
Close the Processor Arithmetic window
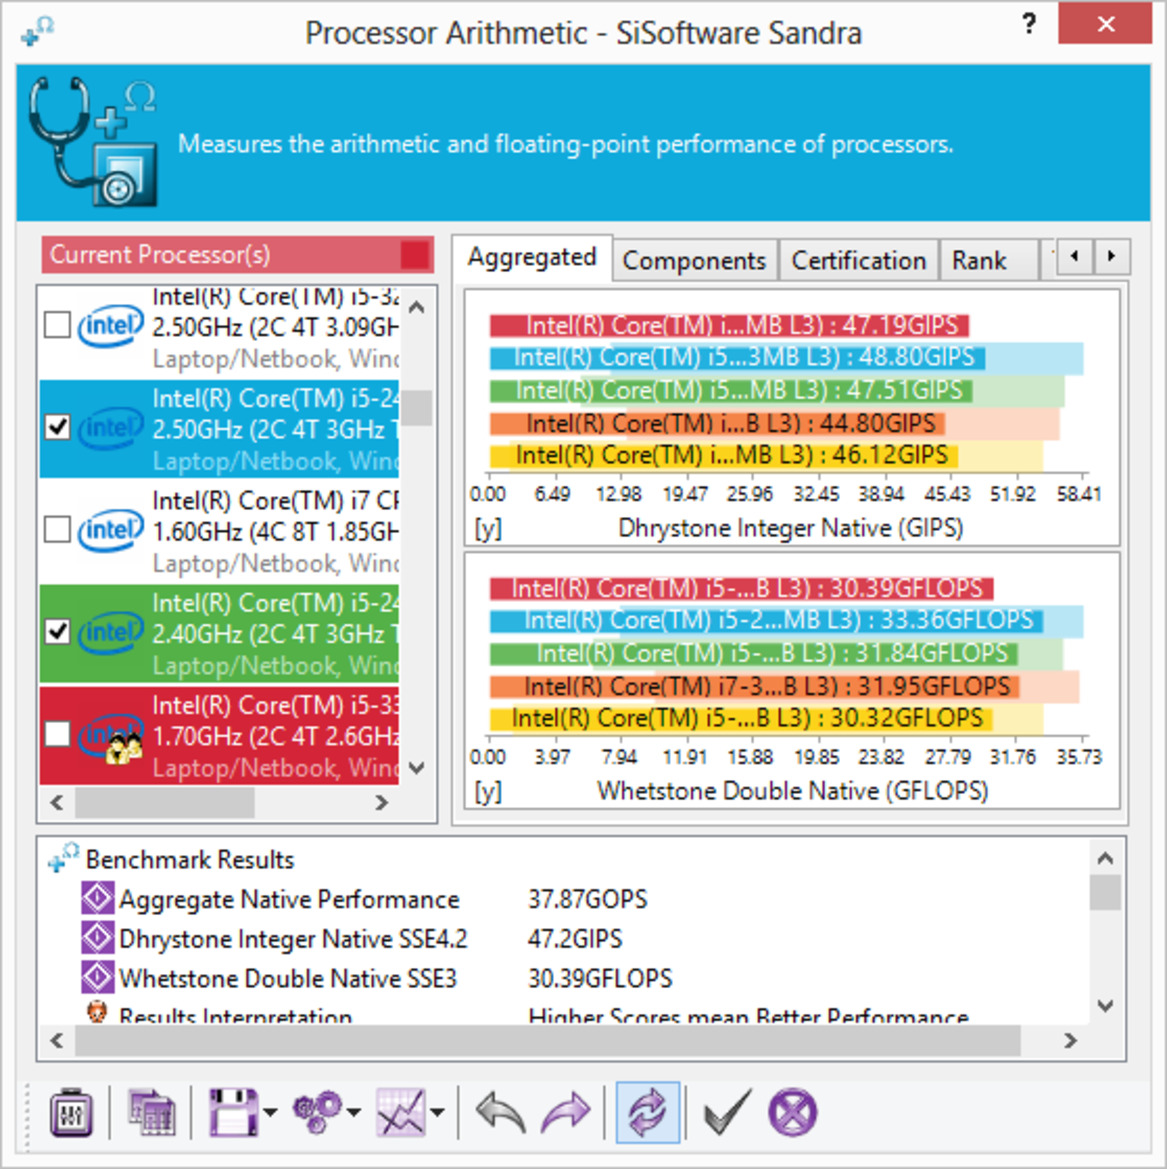click(1105, 25)
